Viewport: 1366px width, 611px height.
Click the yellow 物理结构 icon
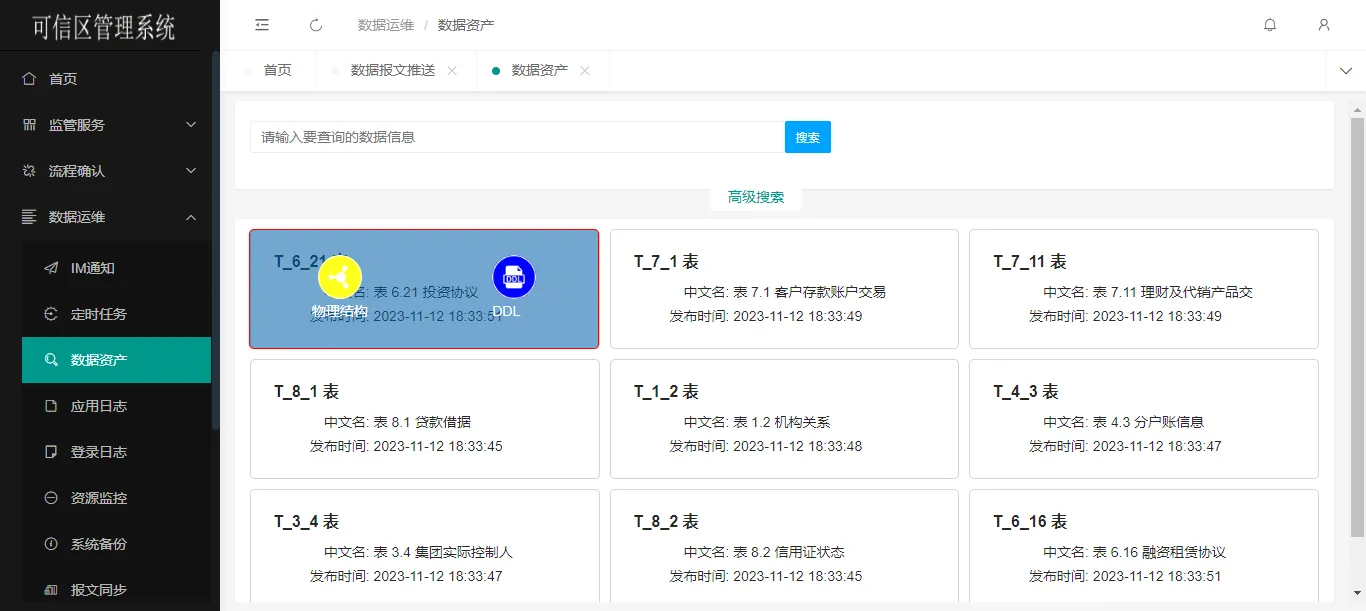[339, 277]
